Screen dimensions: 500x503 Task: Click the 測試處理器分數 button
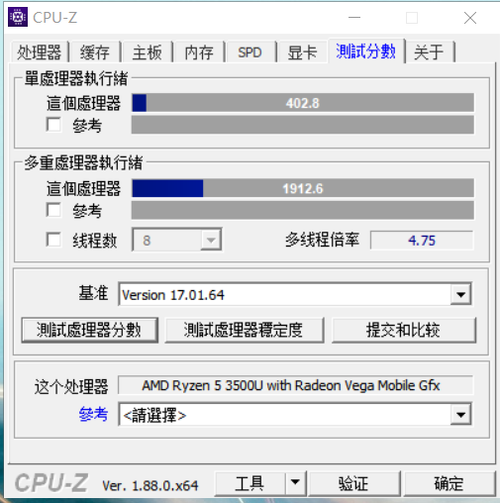click(90, 330)
